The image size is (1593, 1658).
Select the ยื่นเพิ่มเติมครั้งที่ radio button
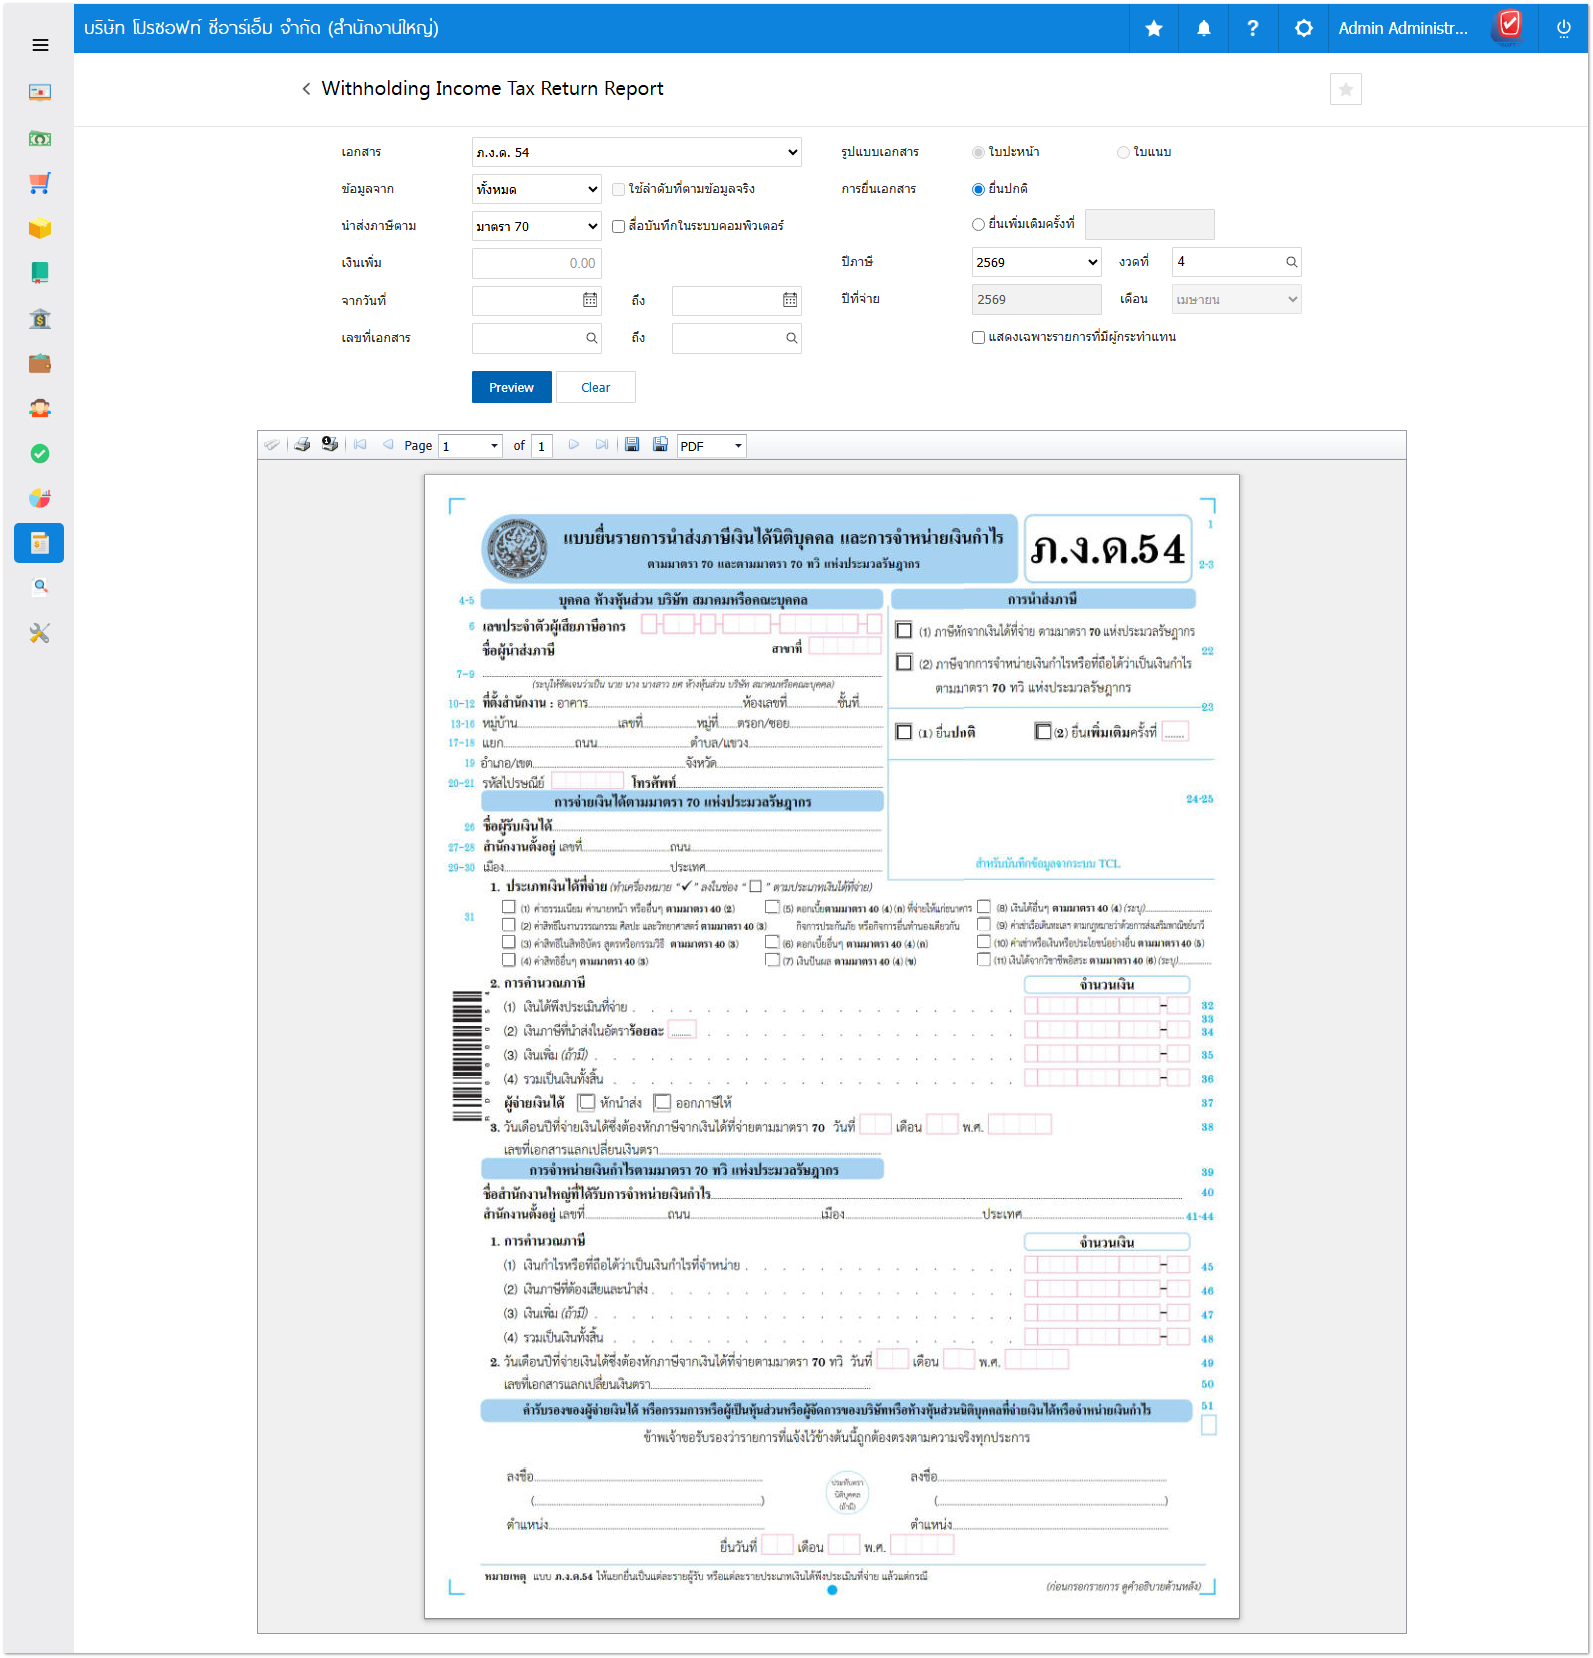click(978, 224)
